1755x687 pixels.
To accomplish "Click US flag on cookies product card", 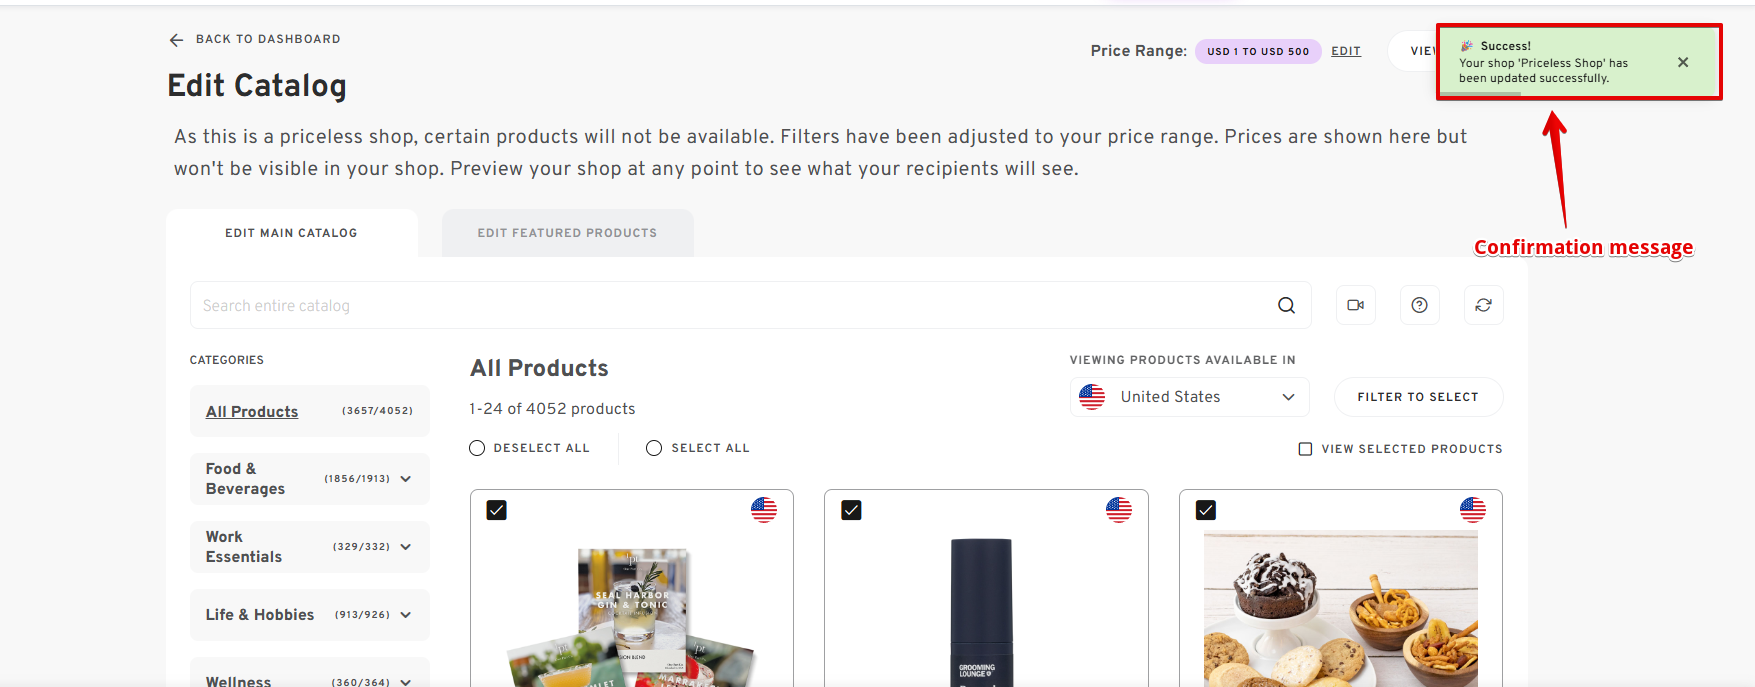I will pos(1472,510).
